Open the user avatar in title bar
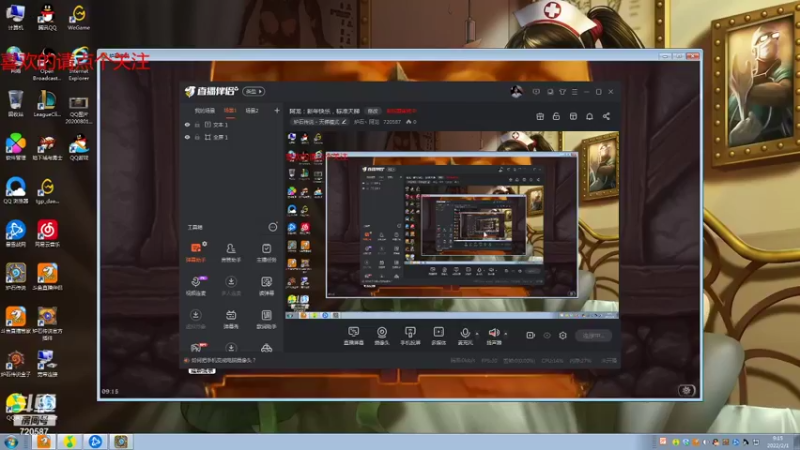 coord(516,92)
